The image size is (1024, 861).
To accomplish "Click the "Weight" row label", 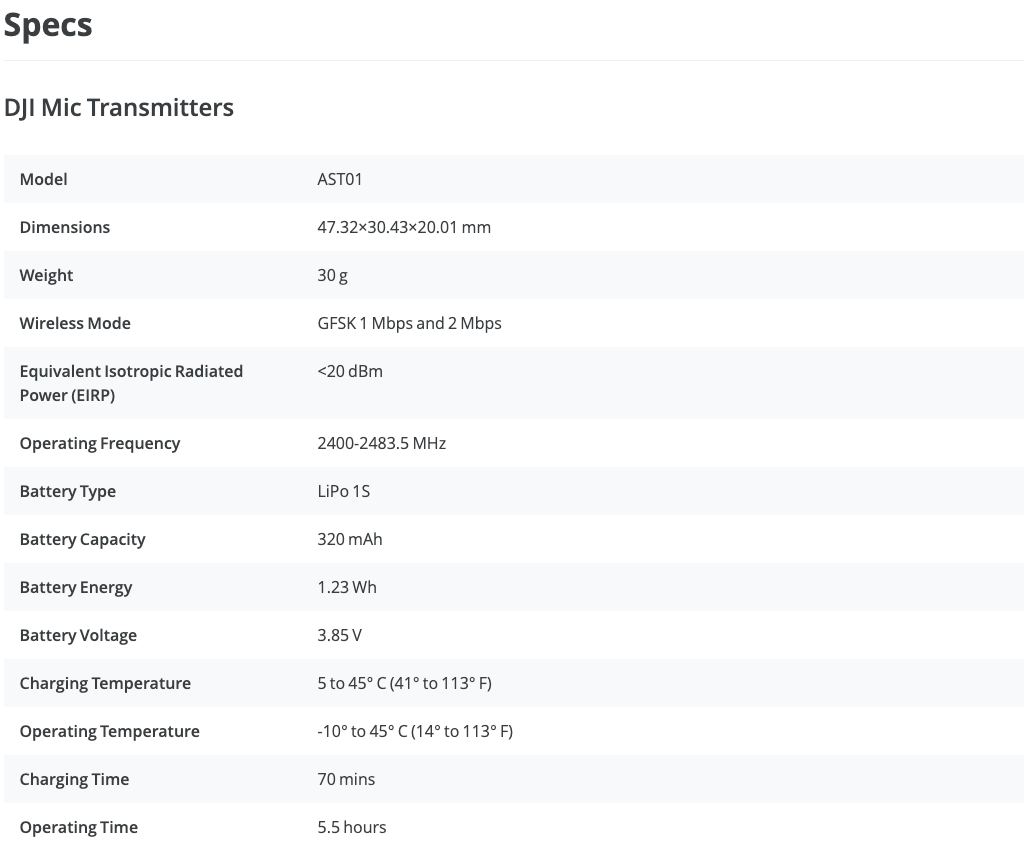I will pos(46,275).
